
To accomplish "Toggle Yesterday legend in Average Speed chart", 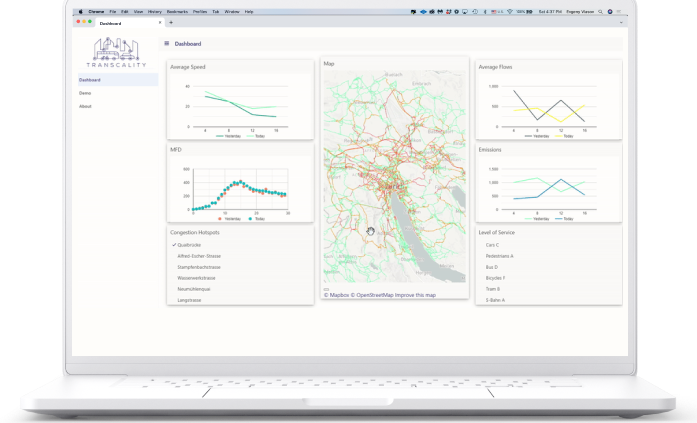I will pyautogui.click(x=228, y=136).
